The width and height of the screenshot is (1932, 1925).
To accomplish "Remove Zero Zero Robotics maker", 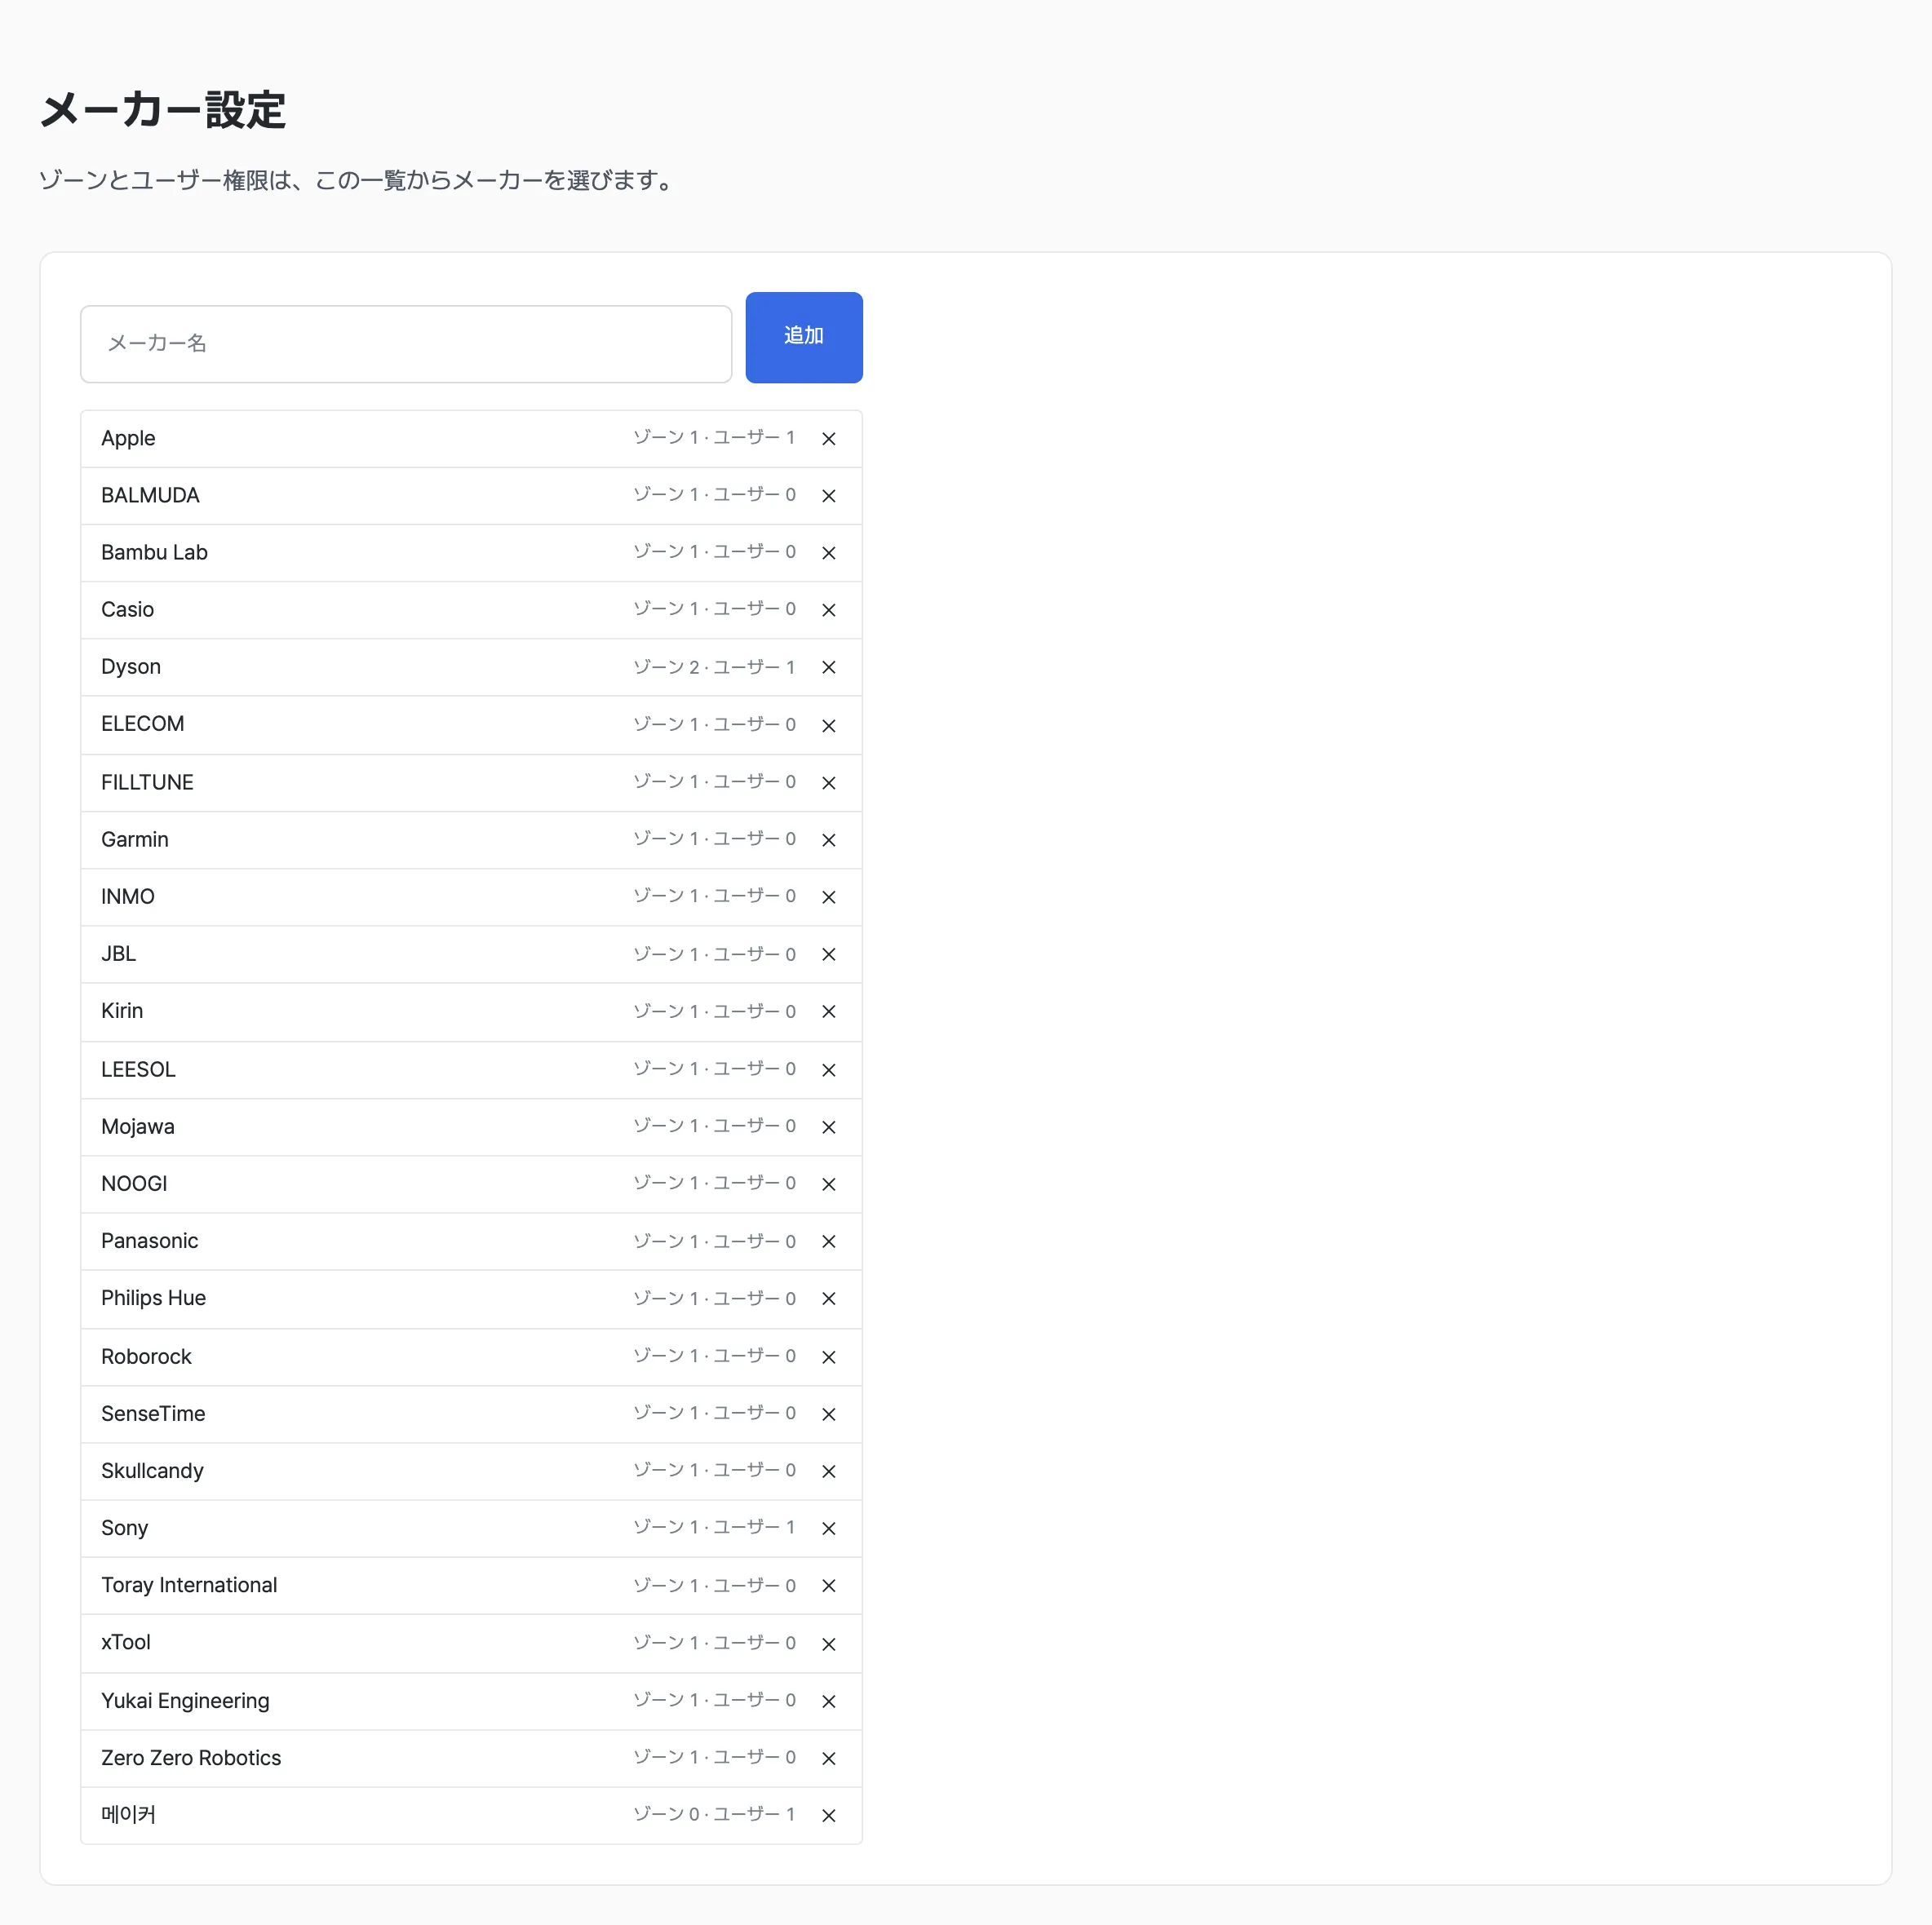I will click(828, 1758).
